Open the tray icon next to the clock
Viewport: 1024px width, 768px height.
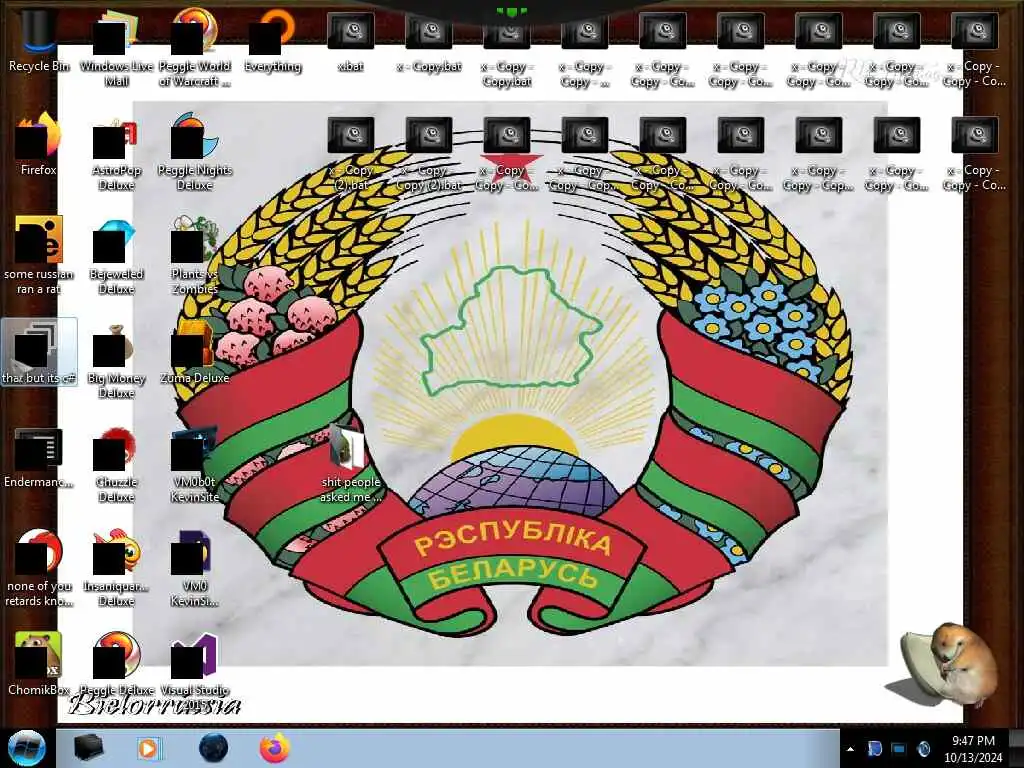[923, 748]
